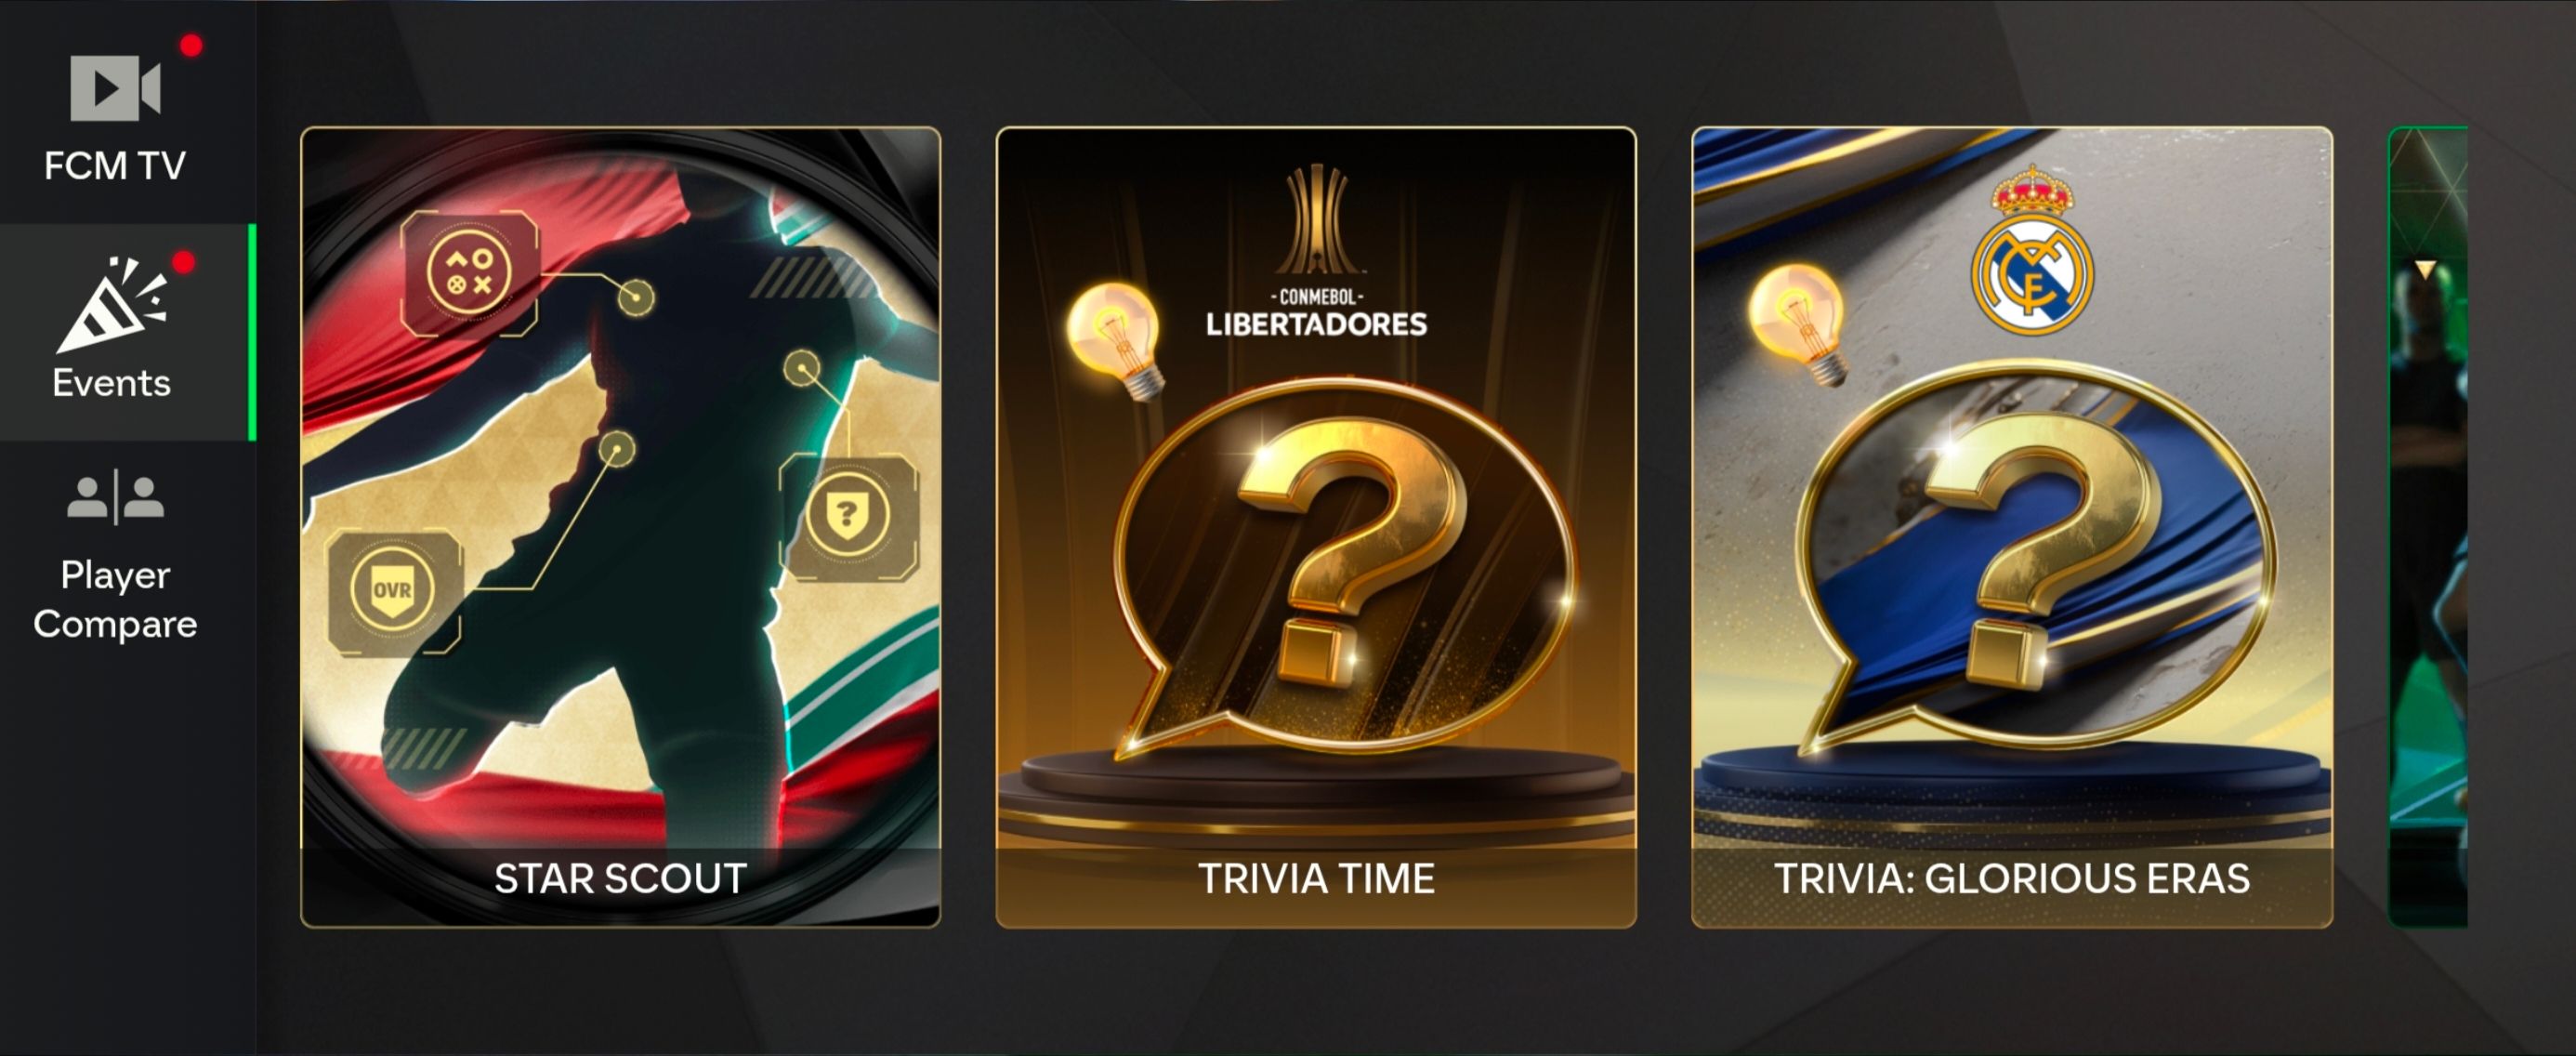Switch to the Player Compare tab label
The image size is (2576, 1056).
point(115,599)
